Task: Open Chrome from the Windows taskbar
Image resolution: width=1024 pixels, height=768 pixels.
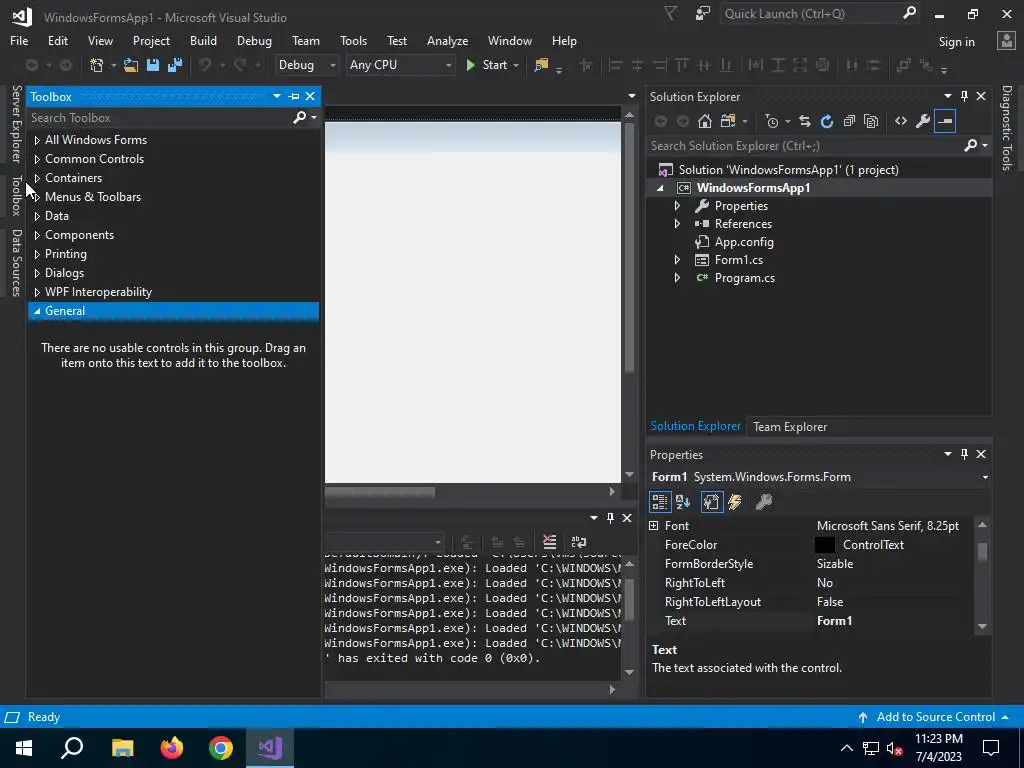Action: pos(221,748)
